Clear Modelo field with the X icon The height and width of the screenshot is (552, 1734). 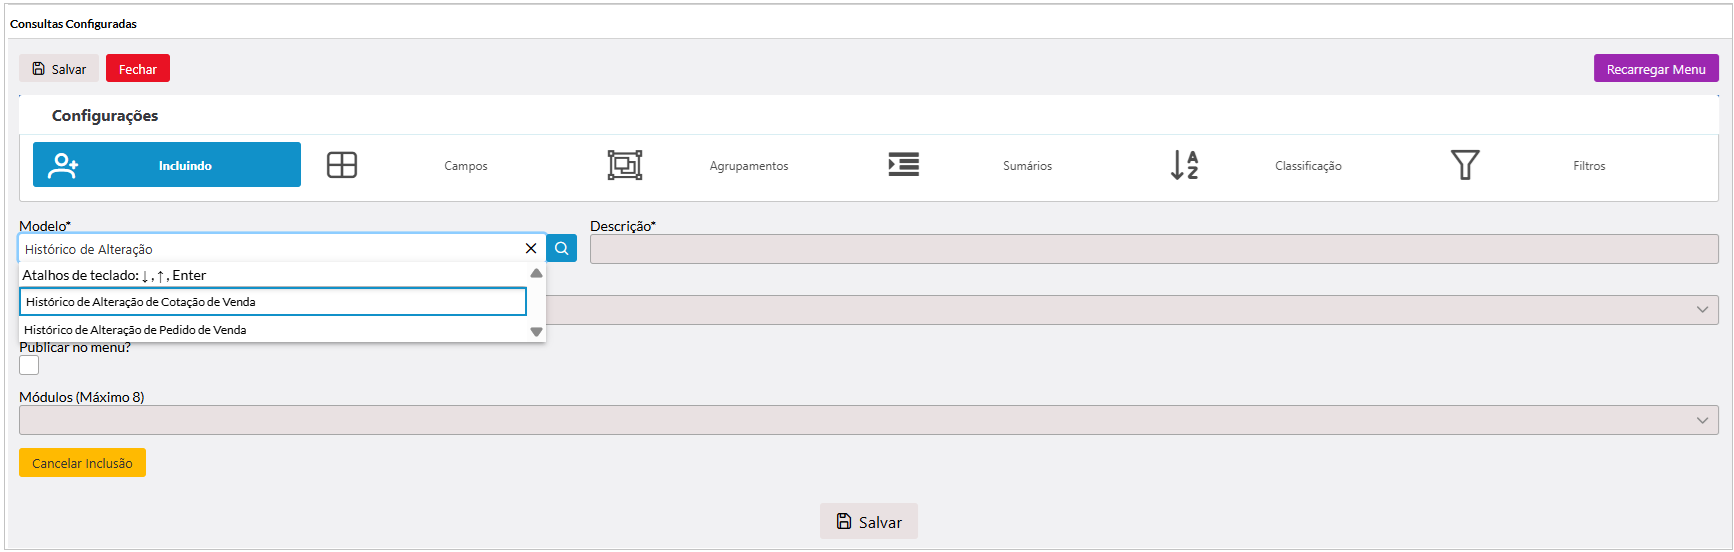(531, 248)
